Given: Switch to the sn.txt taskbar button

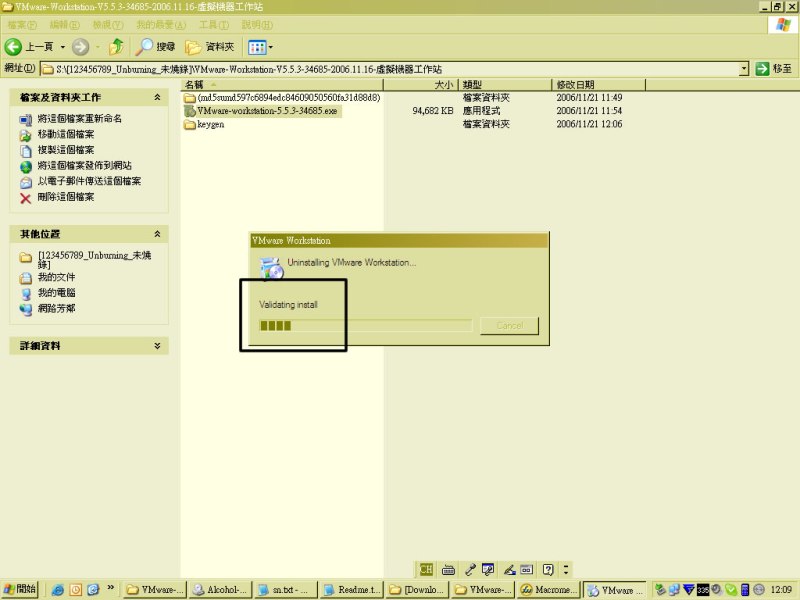Looking at the screenshot, I should [x=286, y=590].
